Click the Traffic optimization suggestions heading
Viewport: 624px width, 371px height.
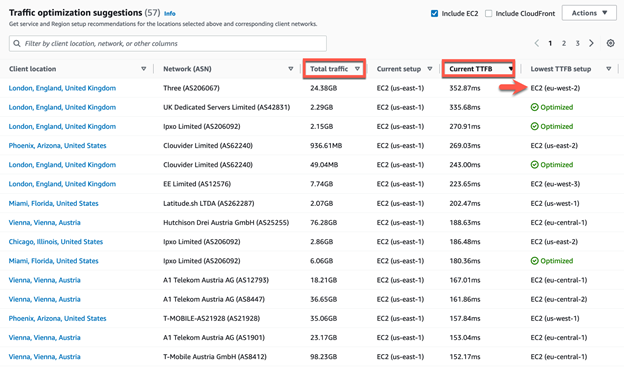coord(75,13)
